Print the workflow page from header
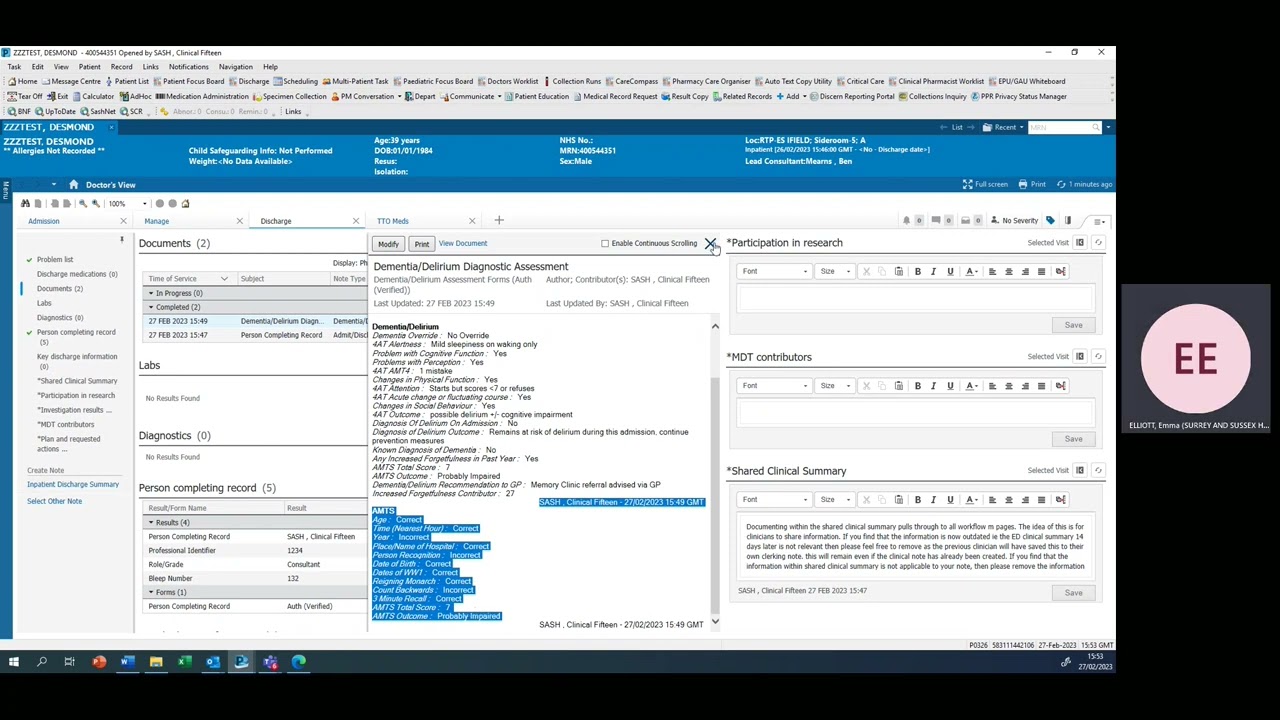1280x720 pixels. [1031, 184]
